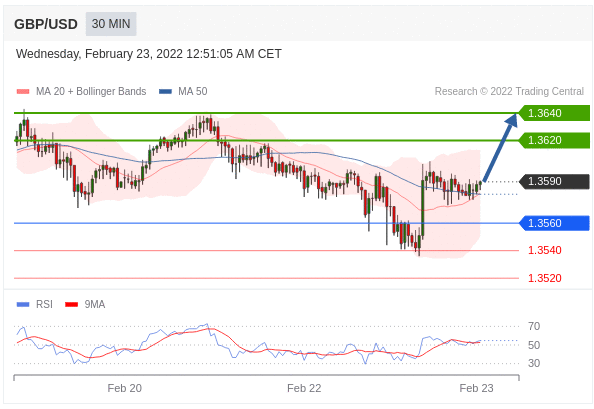The width and height of the screenshot is (594, 409).
Task: Click the GBP/USD pair title
Action: 46,24
